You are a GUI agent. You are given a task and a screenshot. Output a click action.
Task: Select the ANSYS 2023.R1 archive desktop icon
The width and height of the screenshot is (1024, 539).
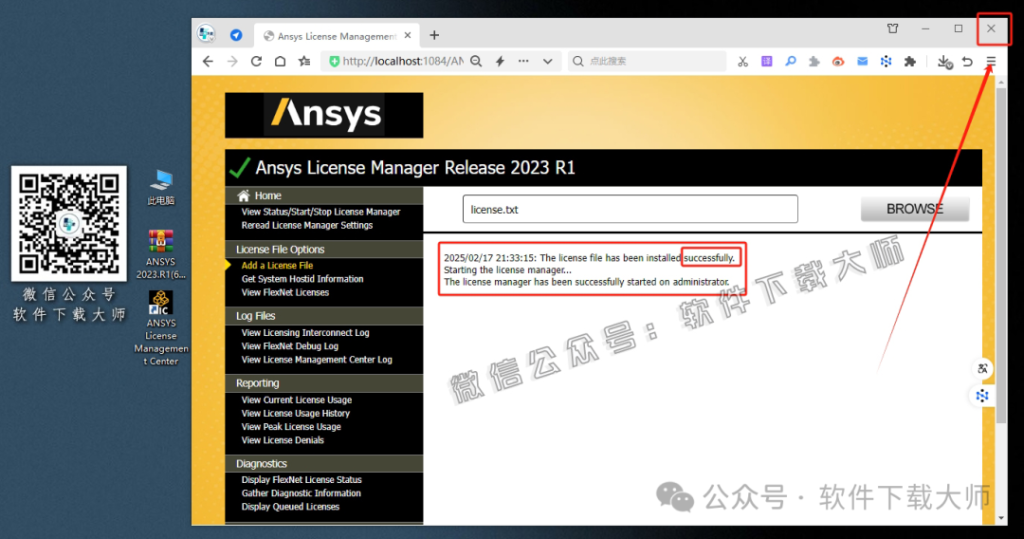161,254
